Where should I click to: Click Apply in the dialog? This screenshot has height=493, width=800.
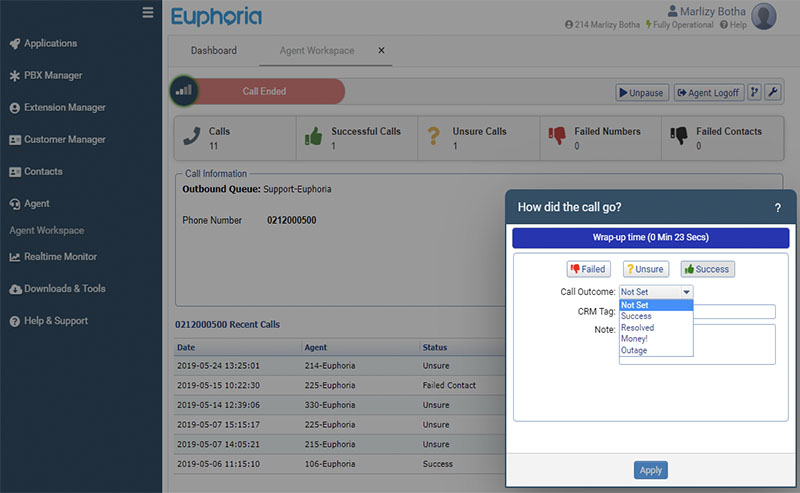[651, 470]
